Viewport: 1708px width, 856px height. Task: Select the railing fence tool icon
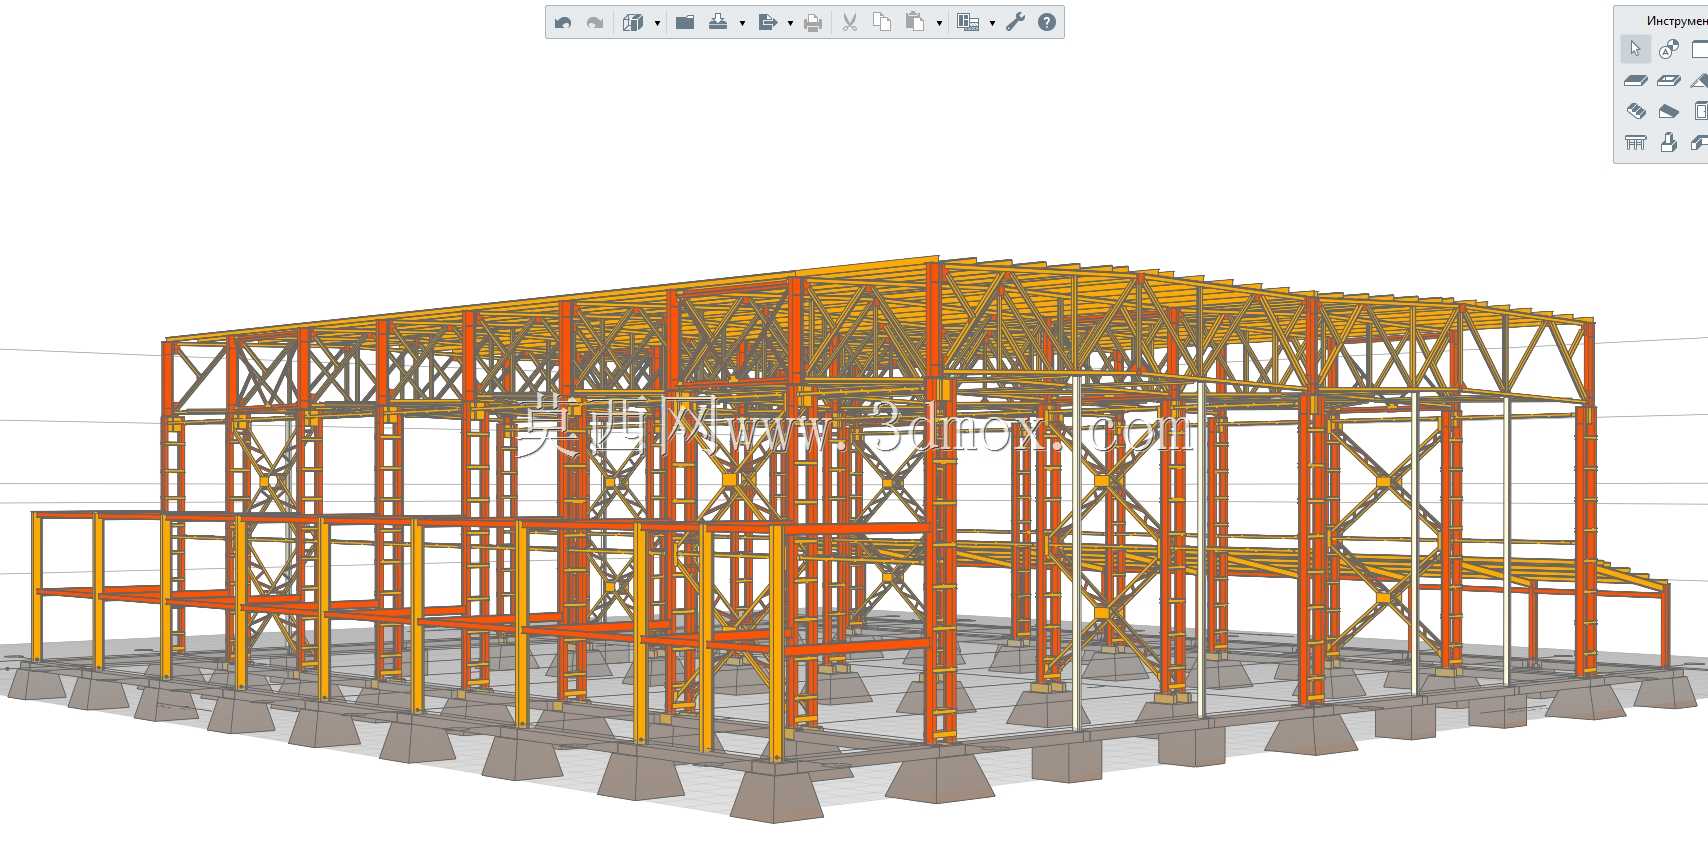(x=1636, y=143)
